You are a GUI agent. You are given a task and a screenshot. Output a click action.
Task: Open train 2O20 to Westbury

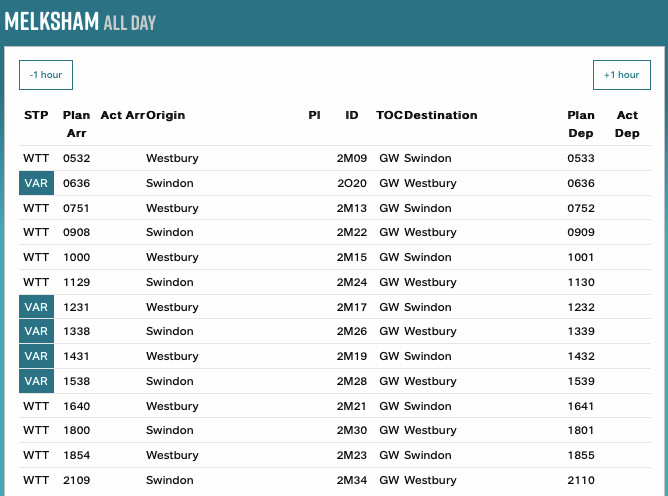pos(352,183)
